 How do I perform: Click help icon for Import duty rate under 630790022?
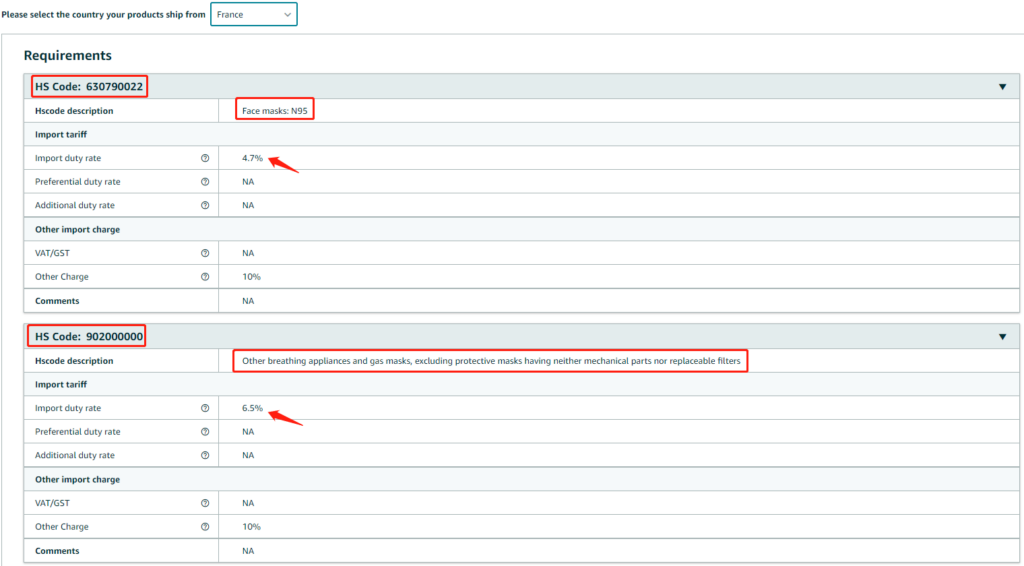[x=205, y=158]
